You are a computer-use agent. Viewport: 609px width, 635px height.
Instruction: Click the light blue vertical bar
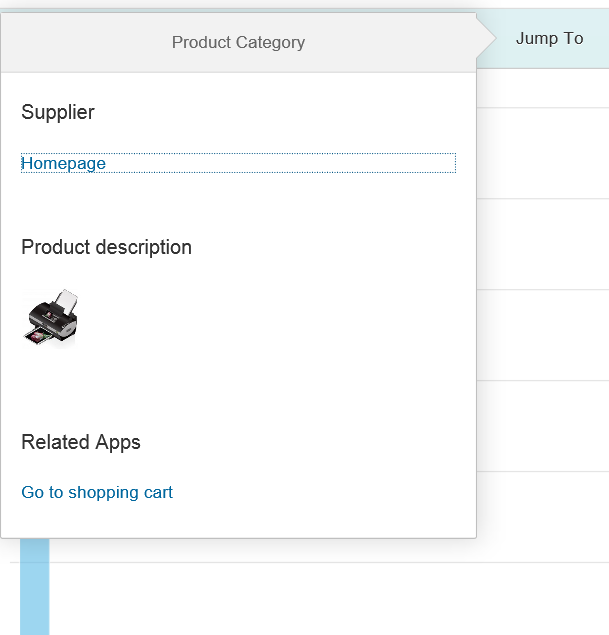pos(34,590)
